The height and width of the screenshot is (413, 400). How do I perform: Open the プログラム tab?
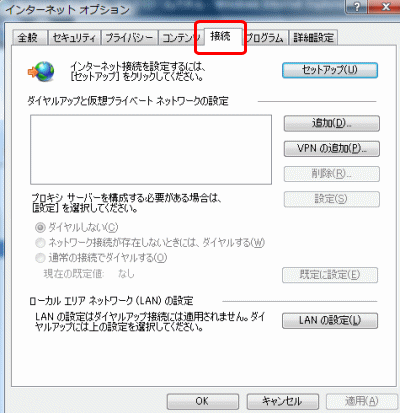[x=265, y=38]
